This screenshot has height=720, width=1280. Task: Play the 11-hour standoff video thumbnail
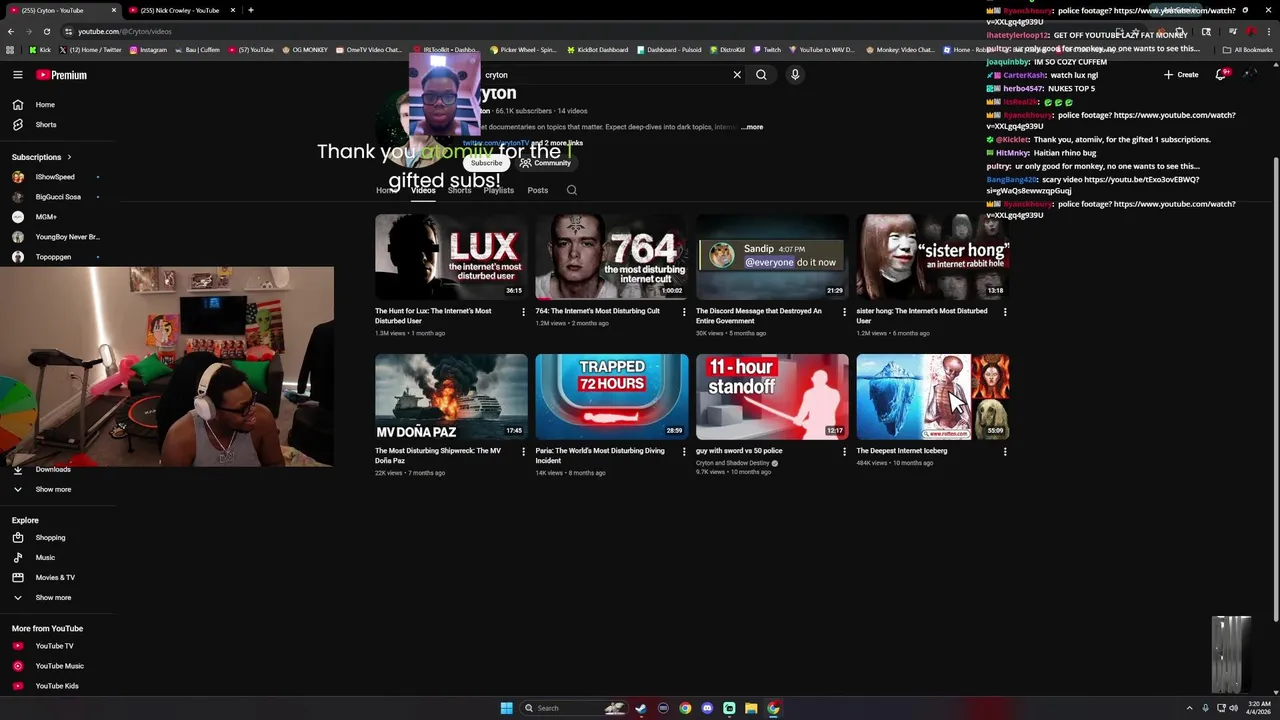click(772, 397)
